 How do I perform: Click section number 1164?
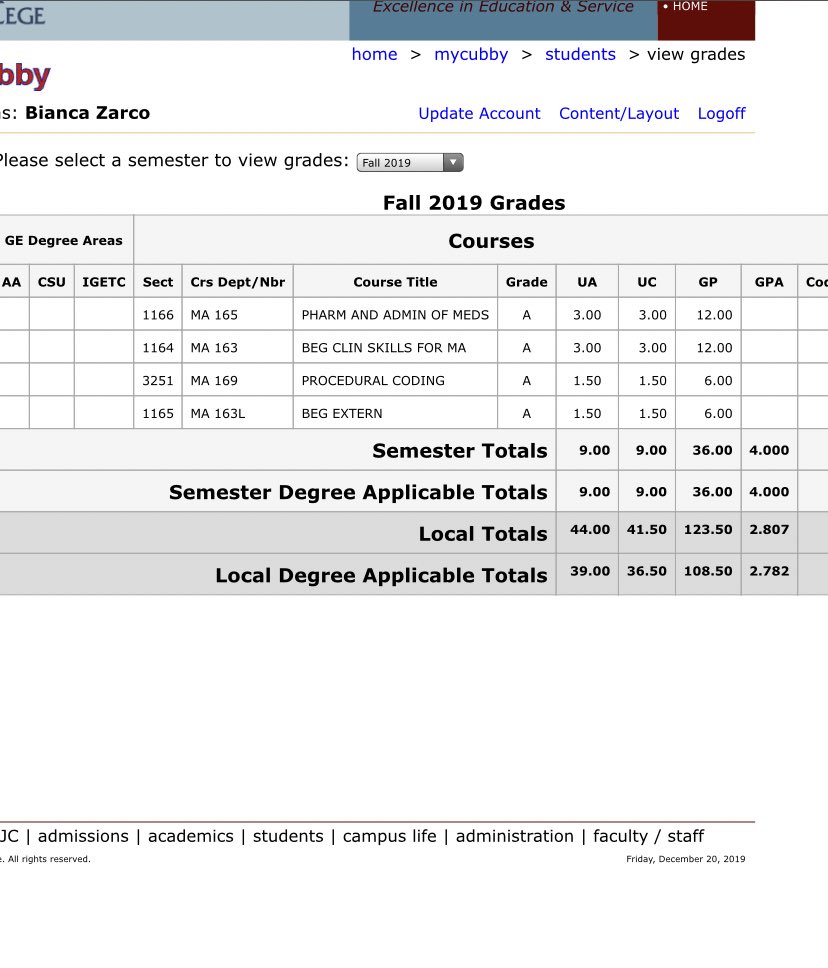[158, 348]
